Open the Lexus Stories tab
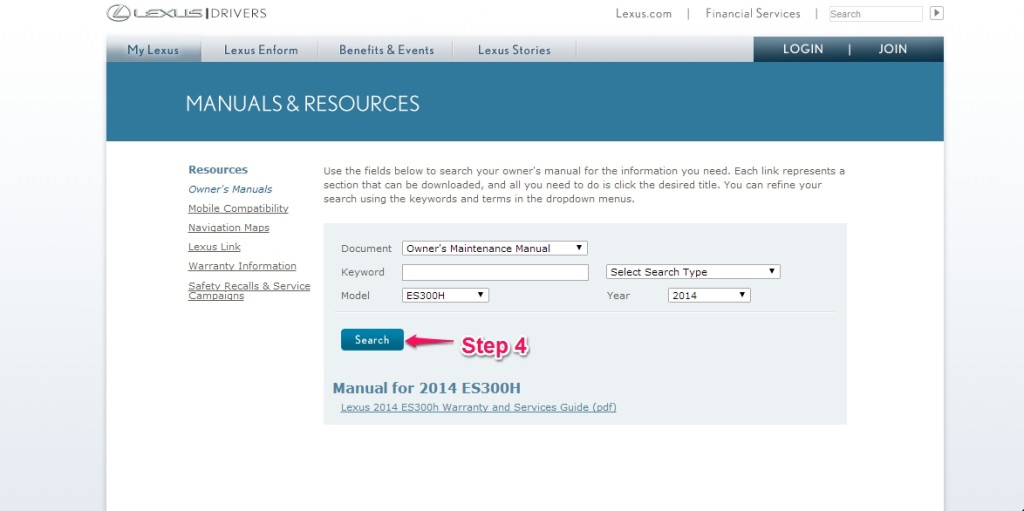Screen dimensions: 1024x511 [x=514, y=50]
